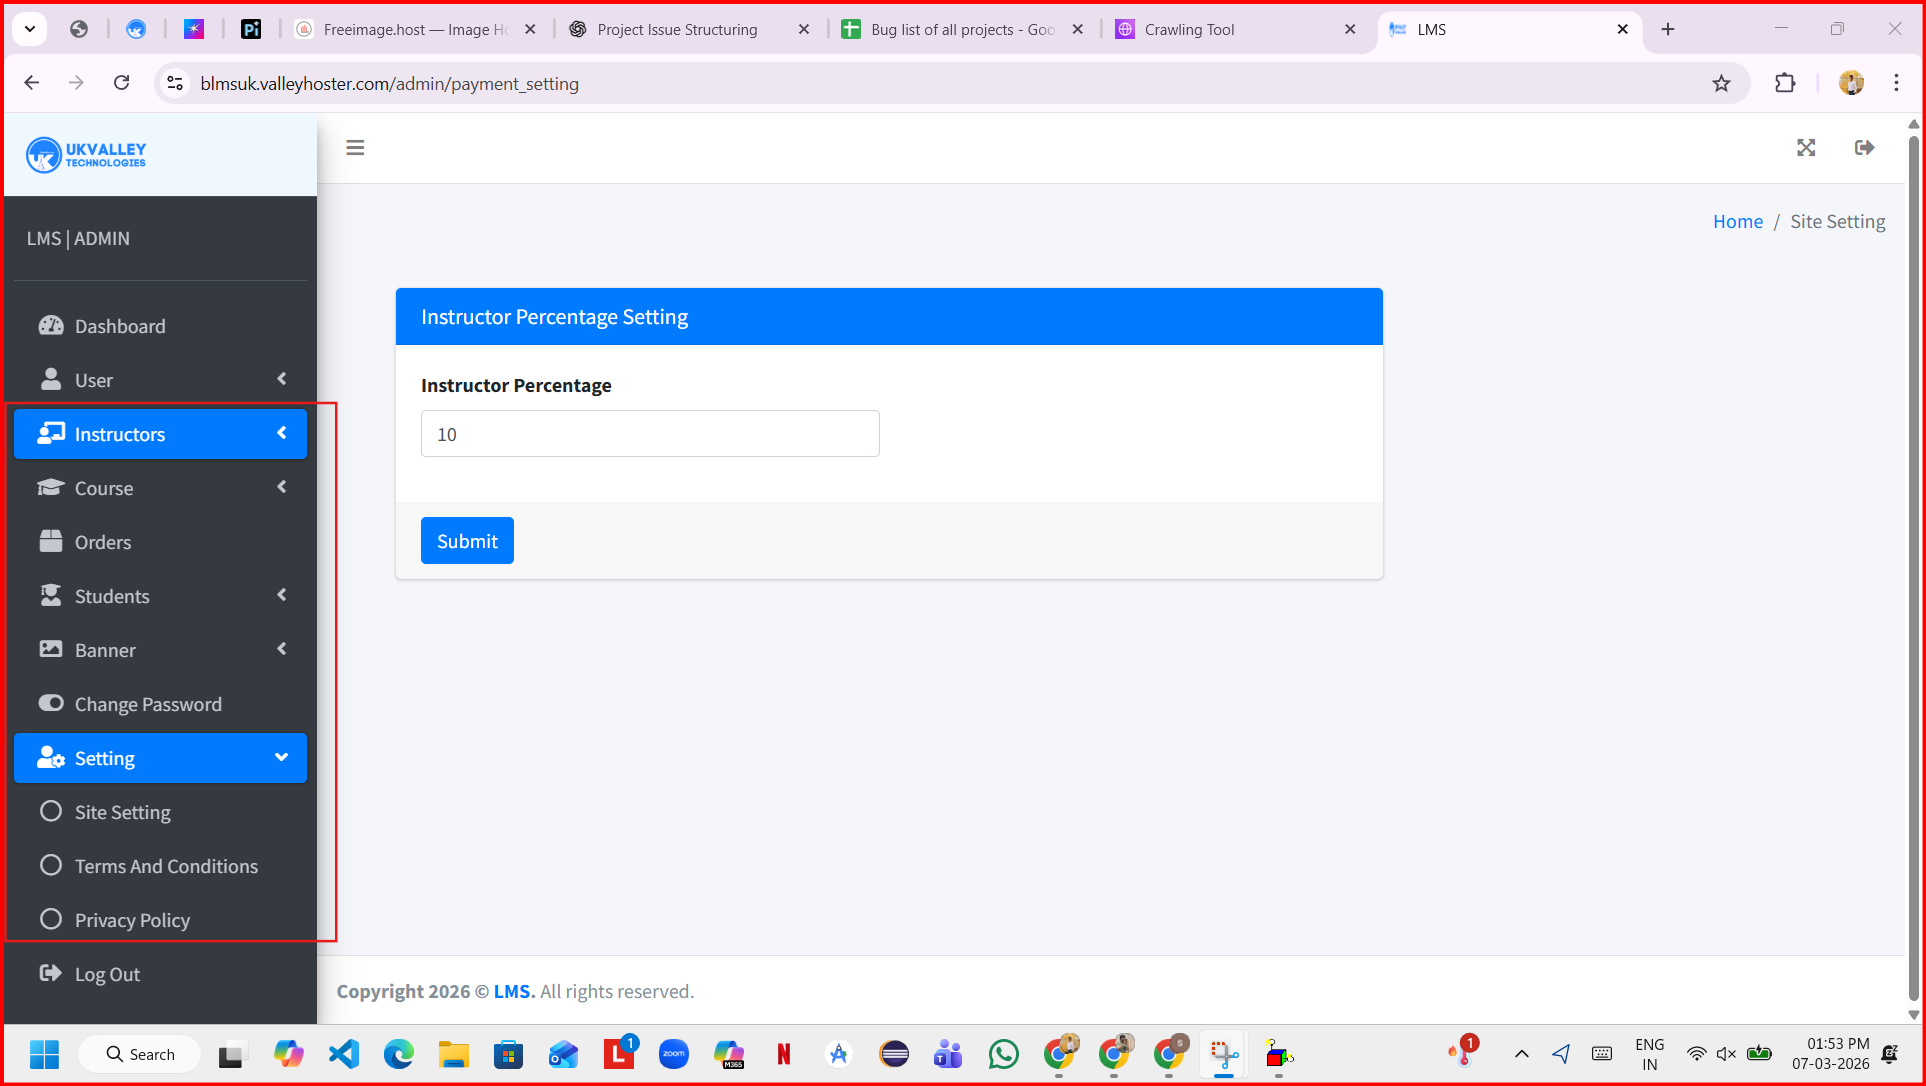Open Visual Studio Code from taskbar
The width and height of the screenshot is (1926, 1086).
click(x=344, y=1054)
